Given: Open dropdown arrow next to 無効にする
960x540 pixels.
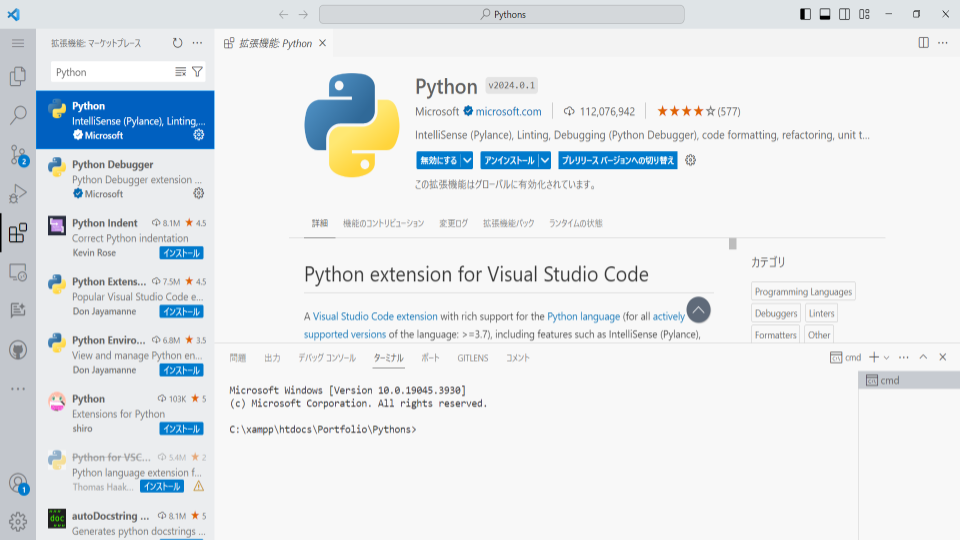Looking at the screenshot, I should point(467,160).
